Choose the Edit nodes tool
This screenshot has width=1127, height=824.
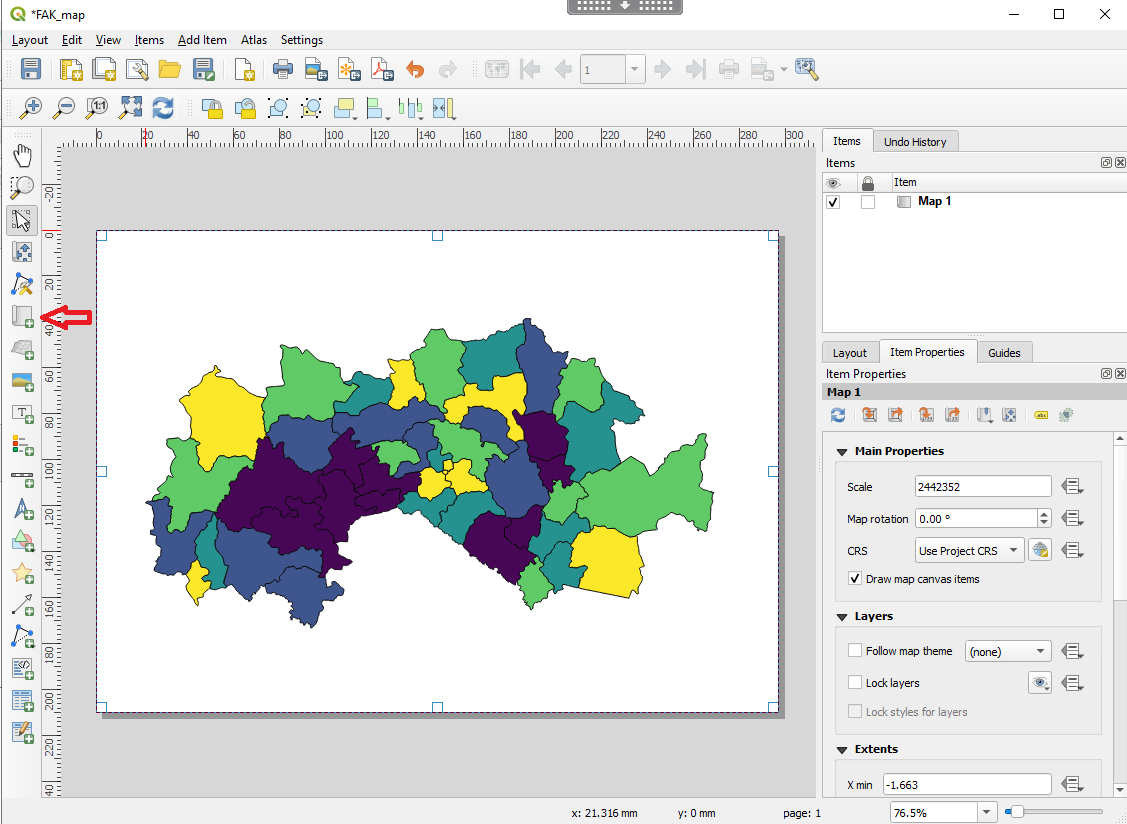point(22,285)
